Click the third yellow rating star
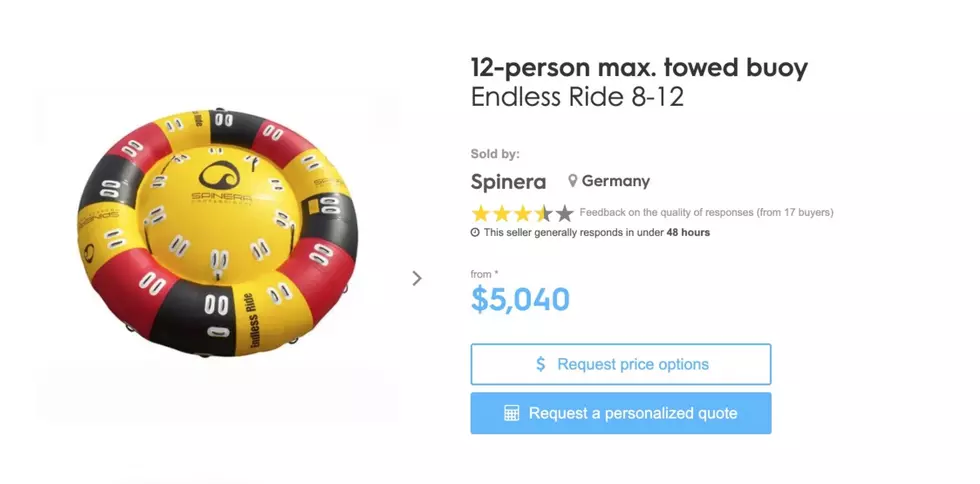The height and width of the screenshot is (484, 980). click(x=522, y=214)
